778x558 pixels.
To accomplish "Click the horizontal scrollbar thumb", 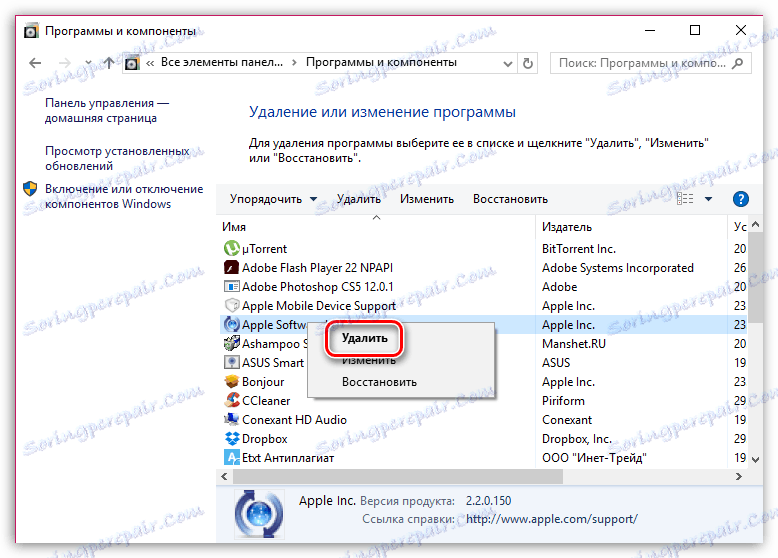I will 398,477.
